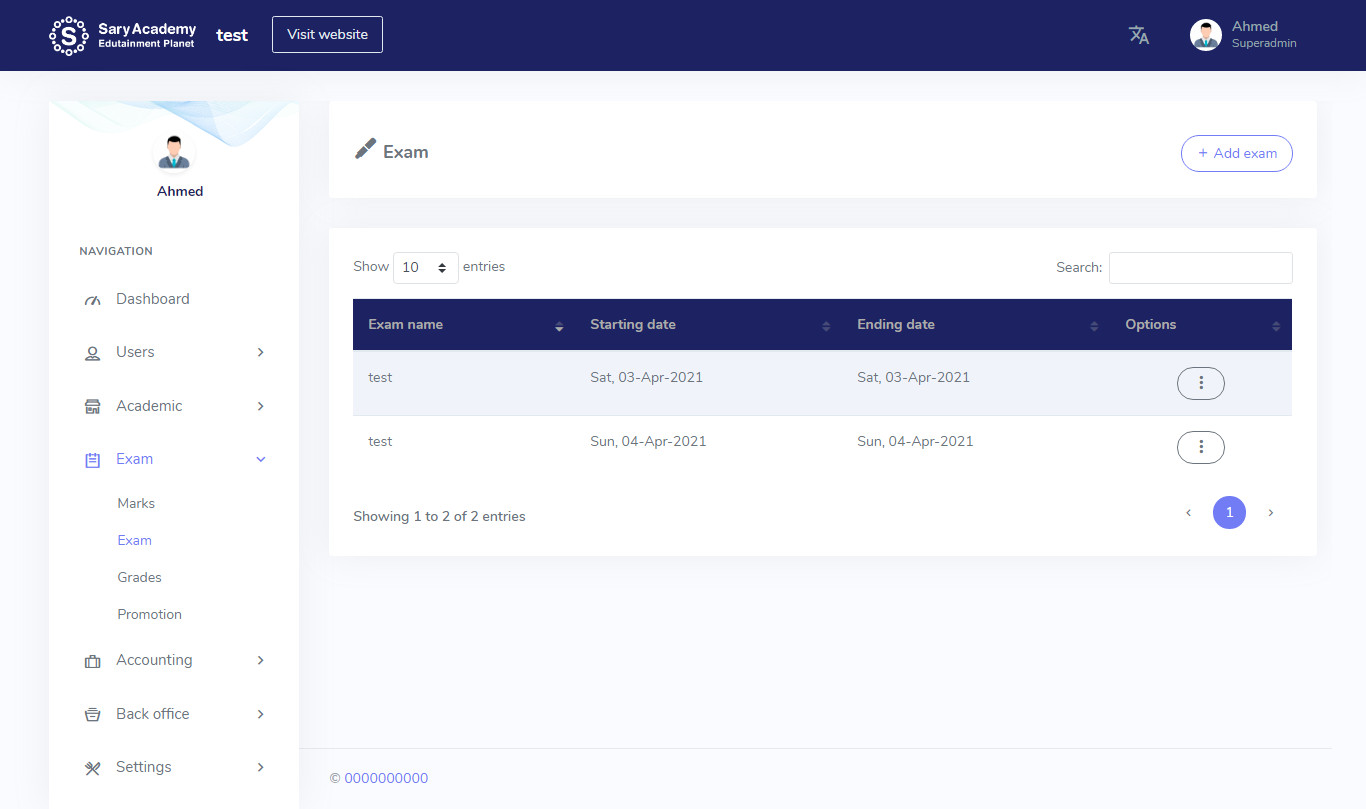Click the Users menu label
This screenshot has height=809, width=1366.
[x=135, y=352]
